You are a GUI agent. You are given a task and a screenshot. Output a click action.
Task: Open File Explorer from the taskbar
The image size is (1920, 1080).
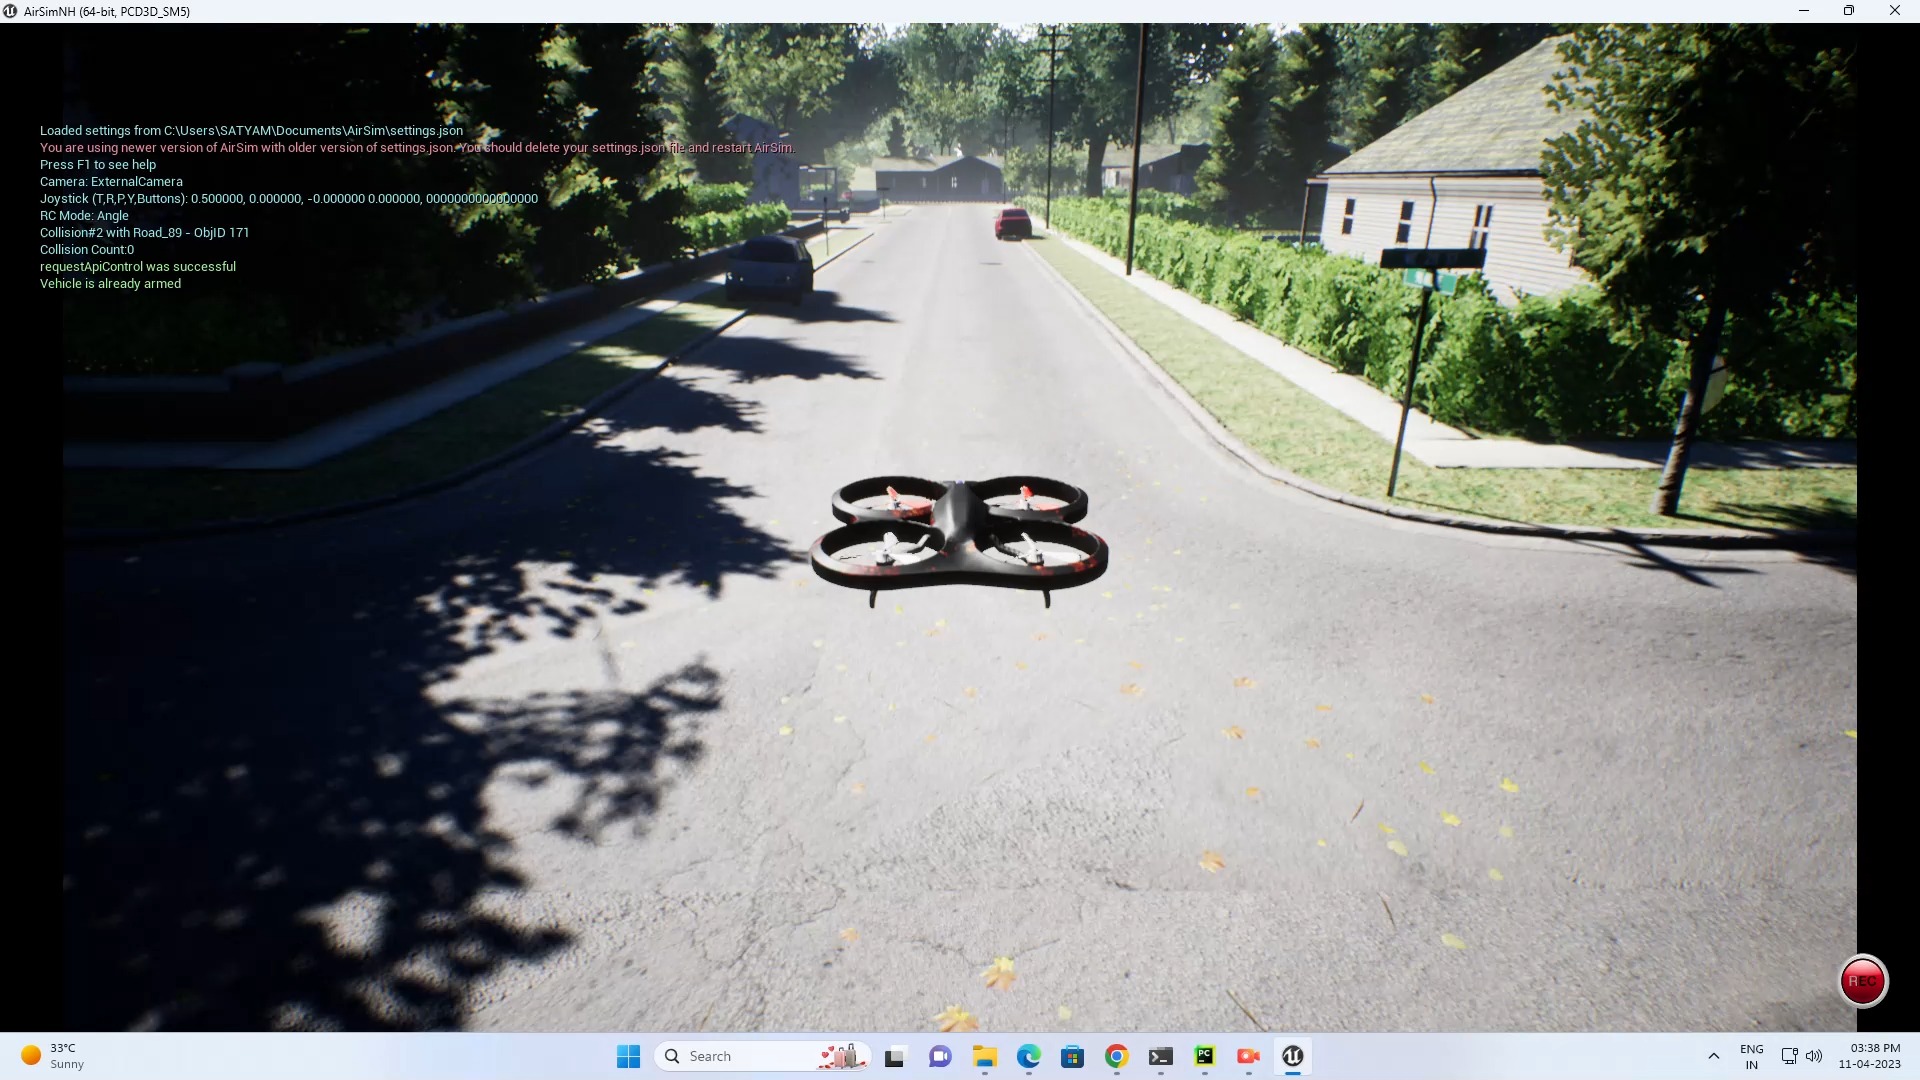coord(985,1057)
